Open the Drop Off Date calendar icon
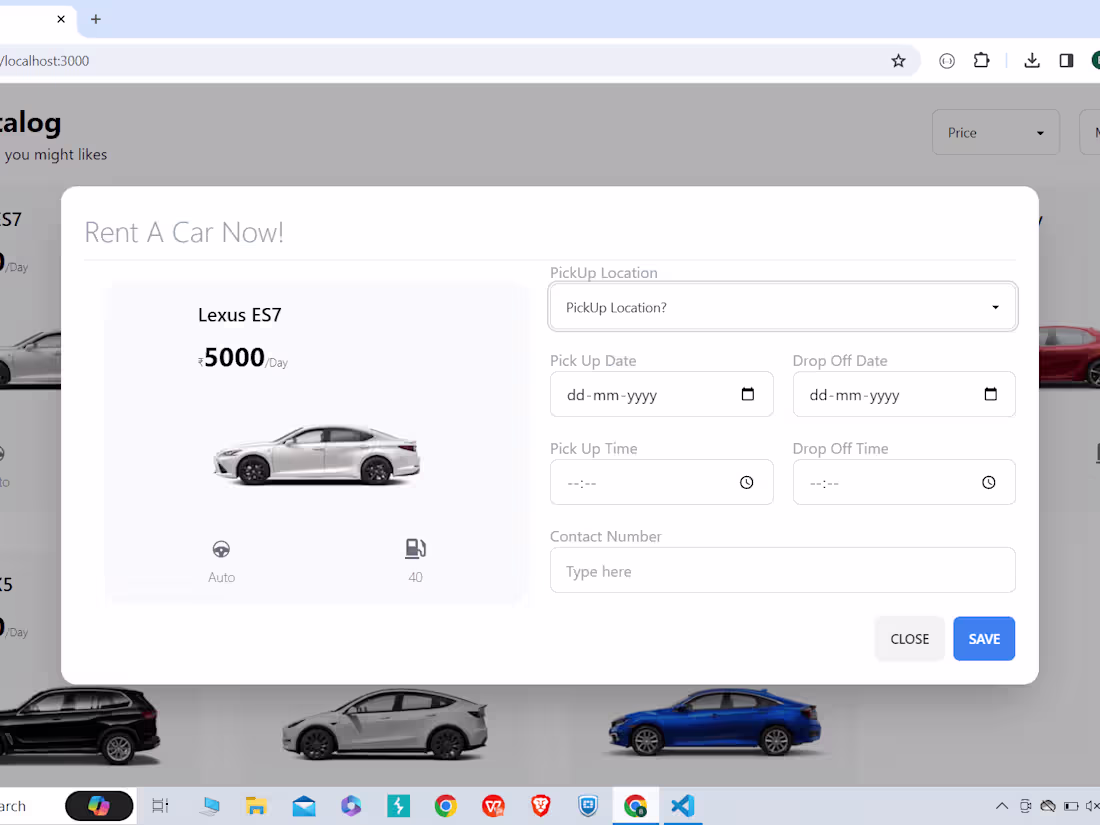 coord(991,394)
